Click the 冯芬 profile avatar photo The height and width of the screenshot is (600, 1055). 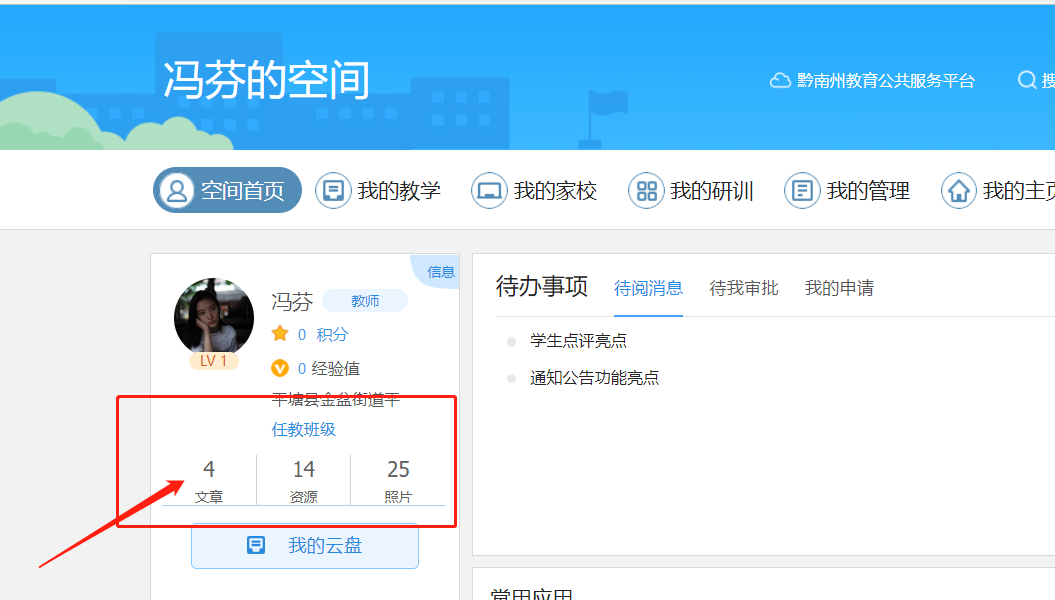(214, 316)
